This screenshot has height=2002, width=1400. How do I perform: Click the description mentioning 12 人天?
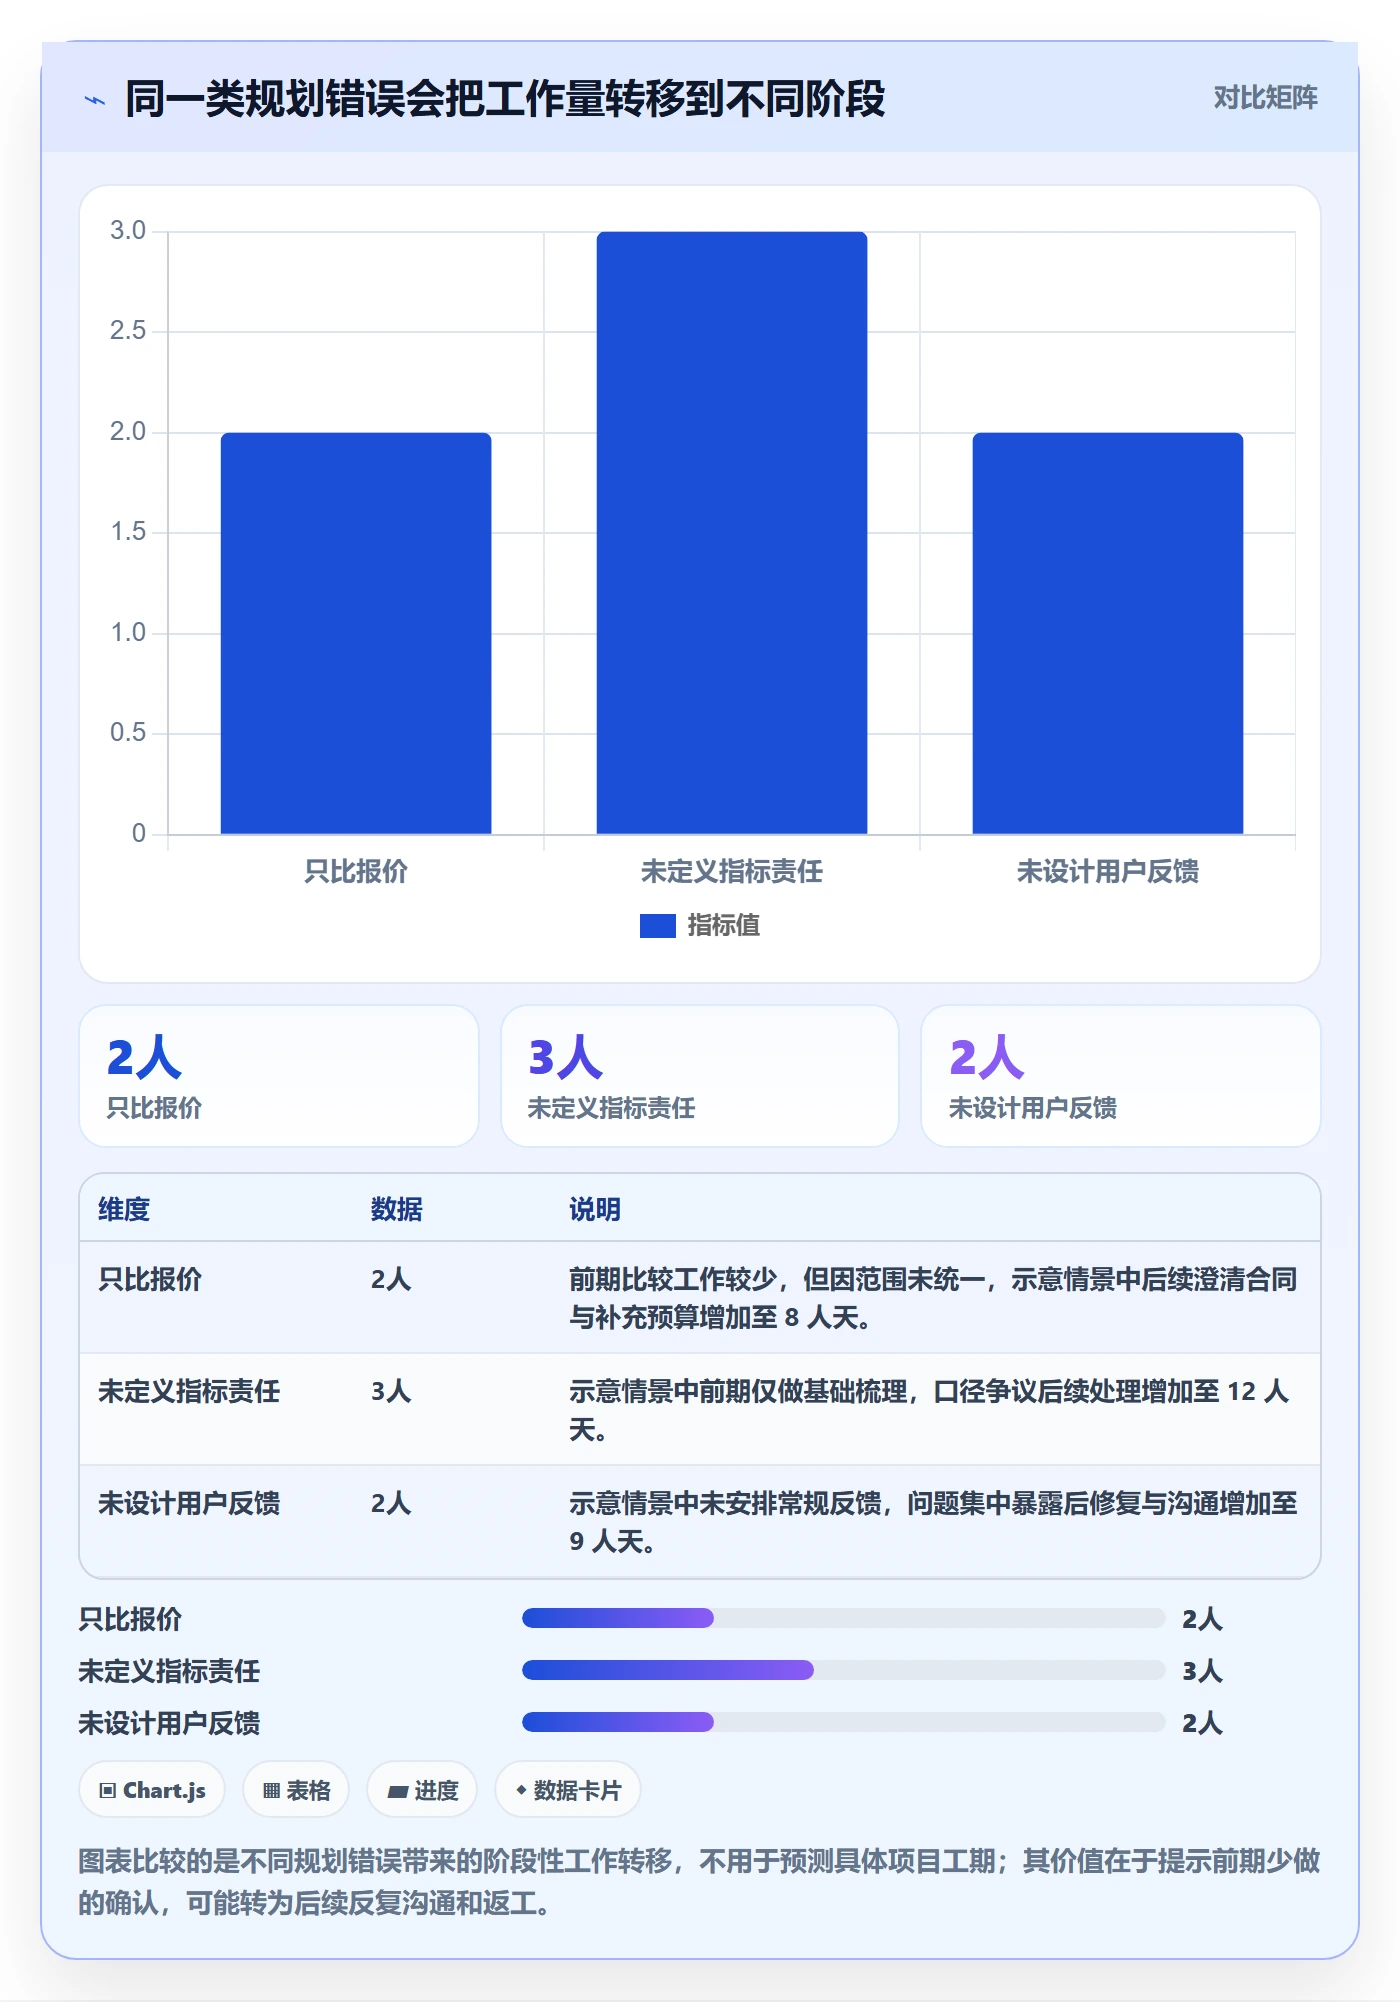pos(929,1410)
